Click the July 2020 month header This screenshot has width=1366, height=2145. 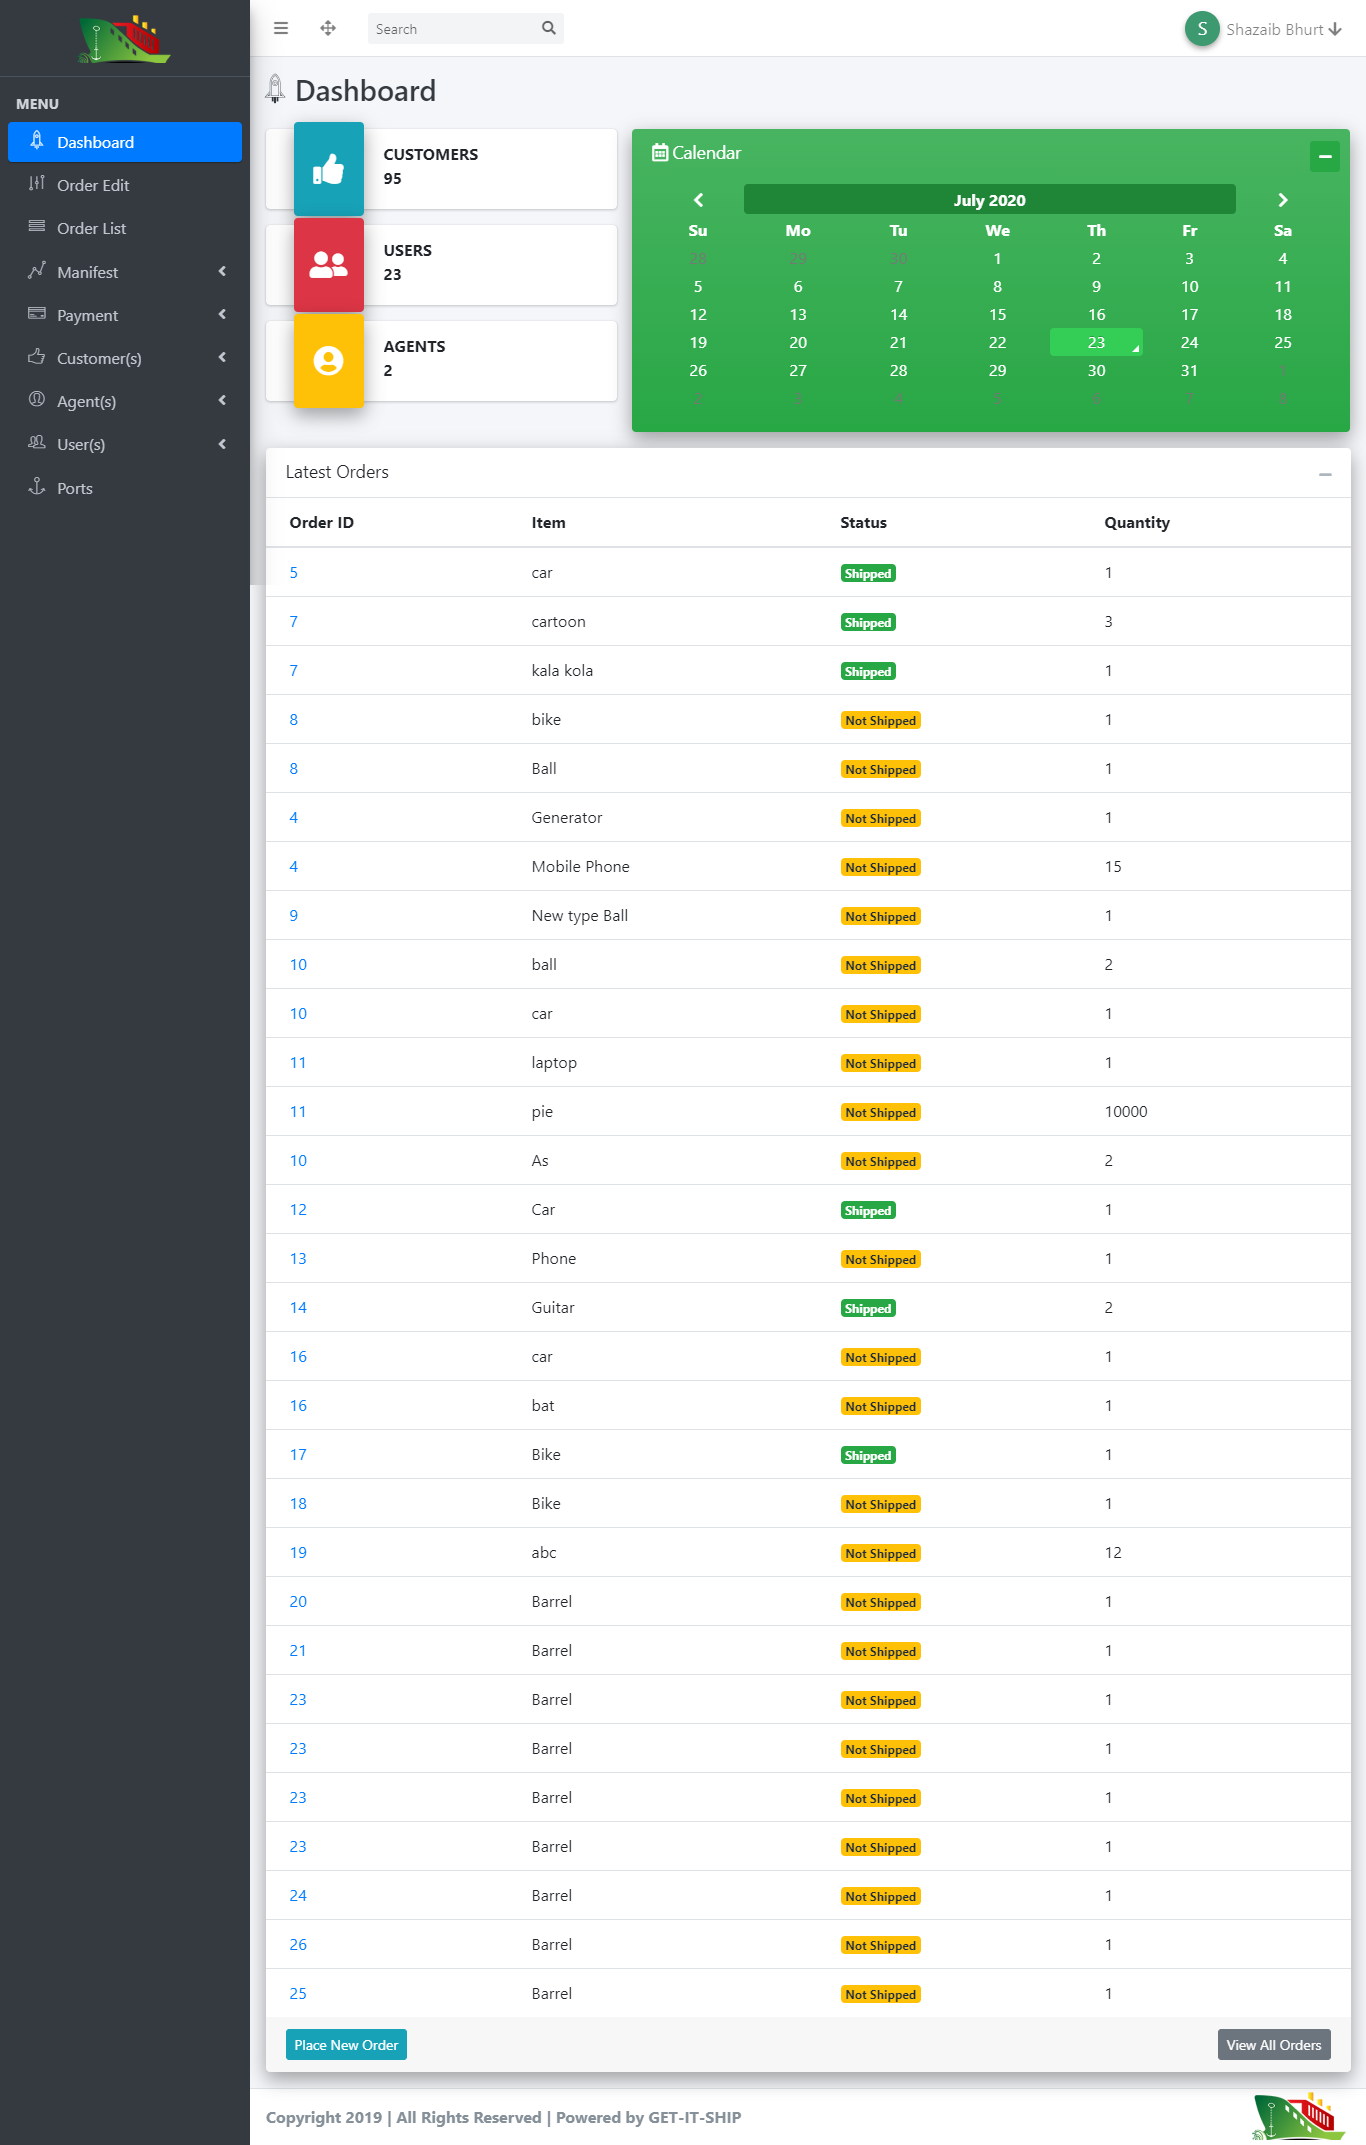[990, 200]
